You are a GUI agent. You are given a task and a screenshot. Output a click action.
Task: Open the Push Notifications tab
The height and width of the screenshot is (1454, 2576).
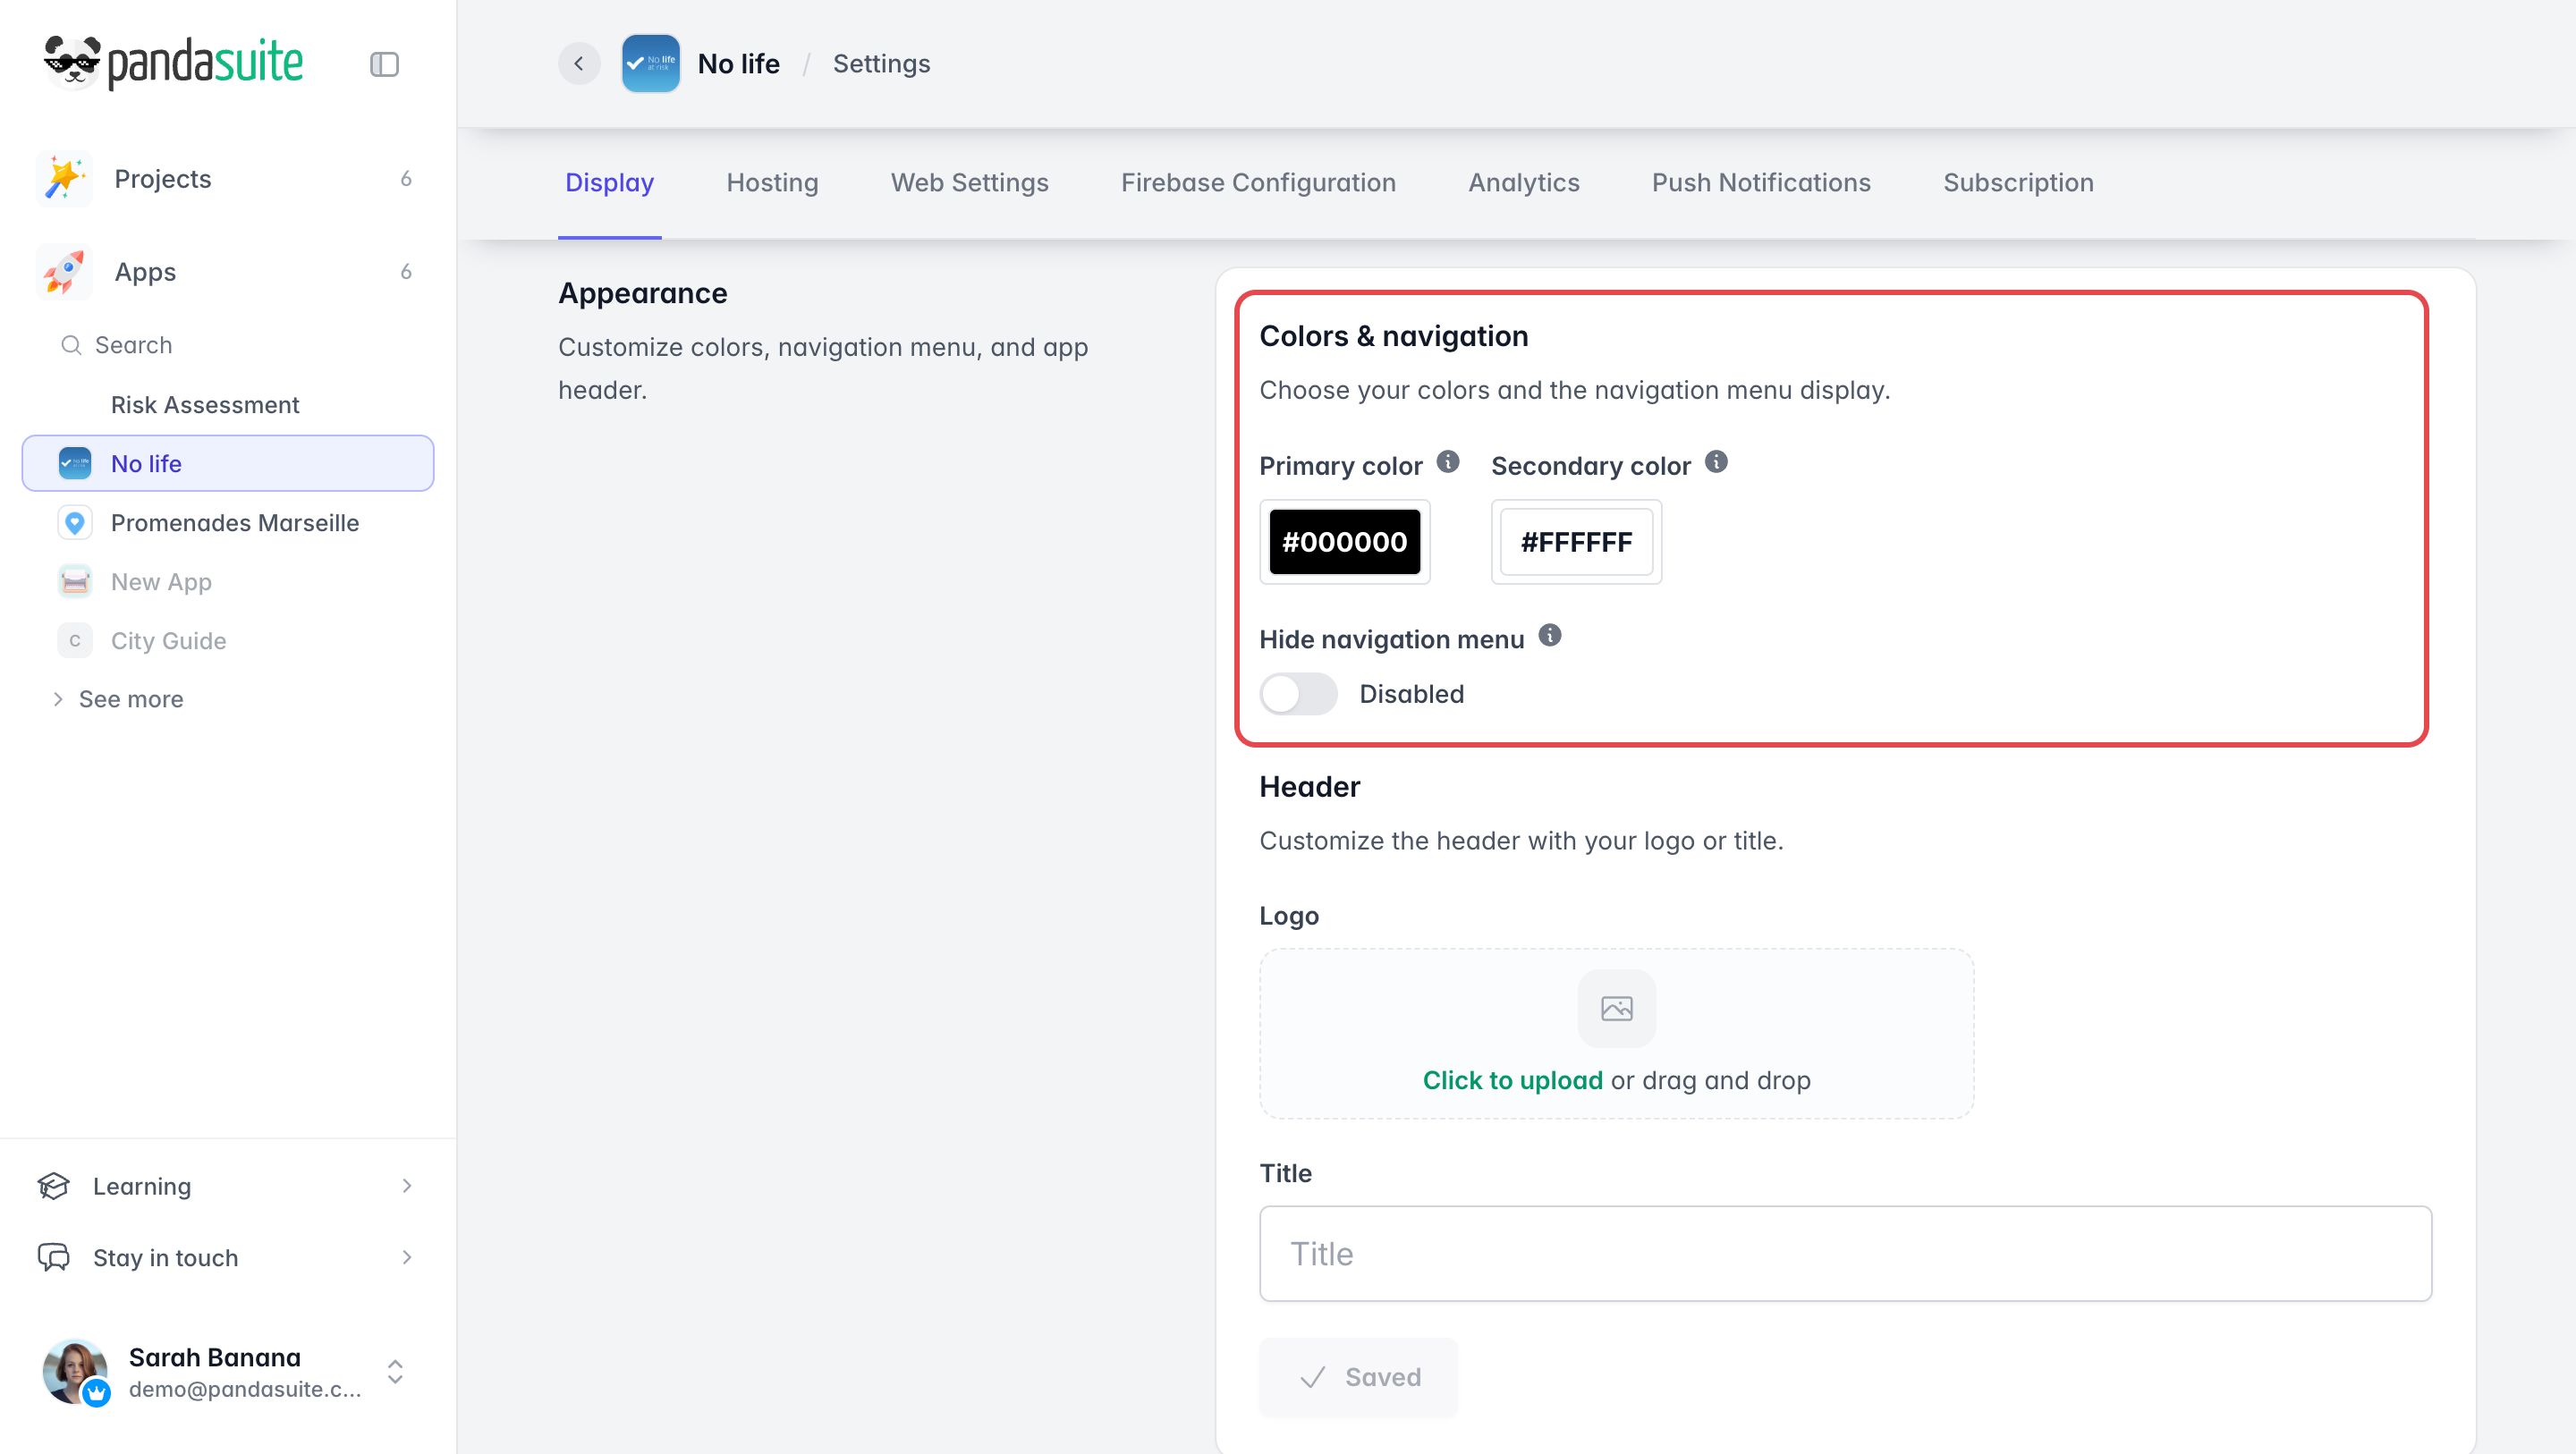click(1761, 183)
